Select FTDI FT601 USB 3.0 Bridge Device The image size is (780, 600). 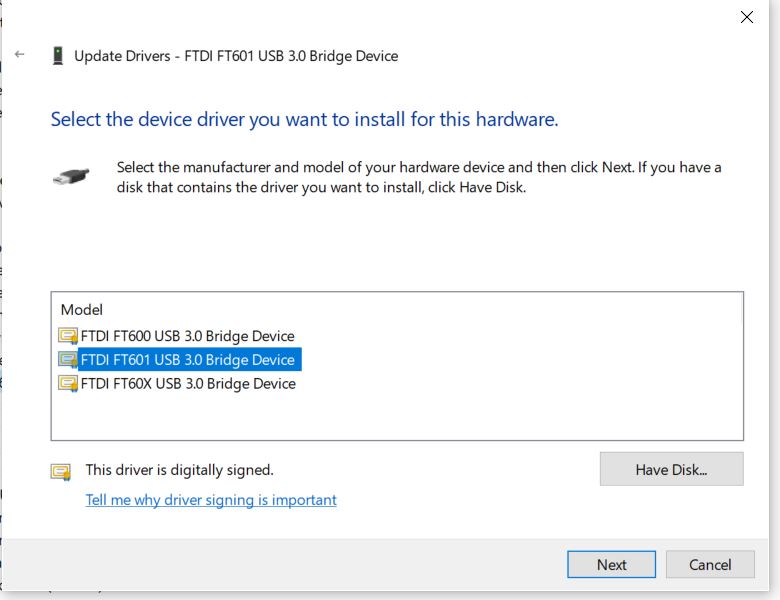[188, 360]
